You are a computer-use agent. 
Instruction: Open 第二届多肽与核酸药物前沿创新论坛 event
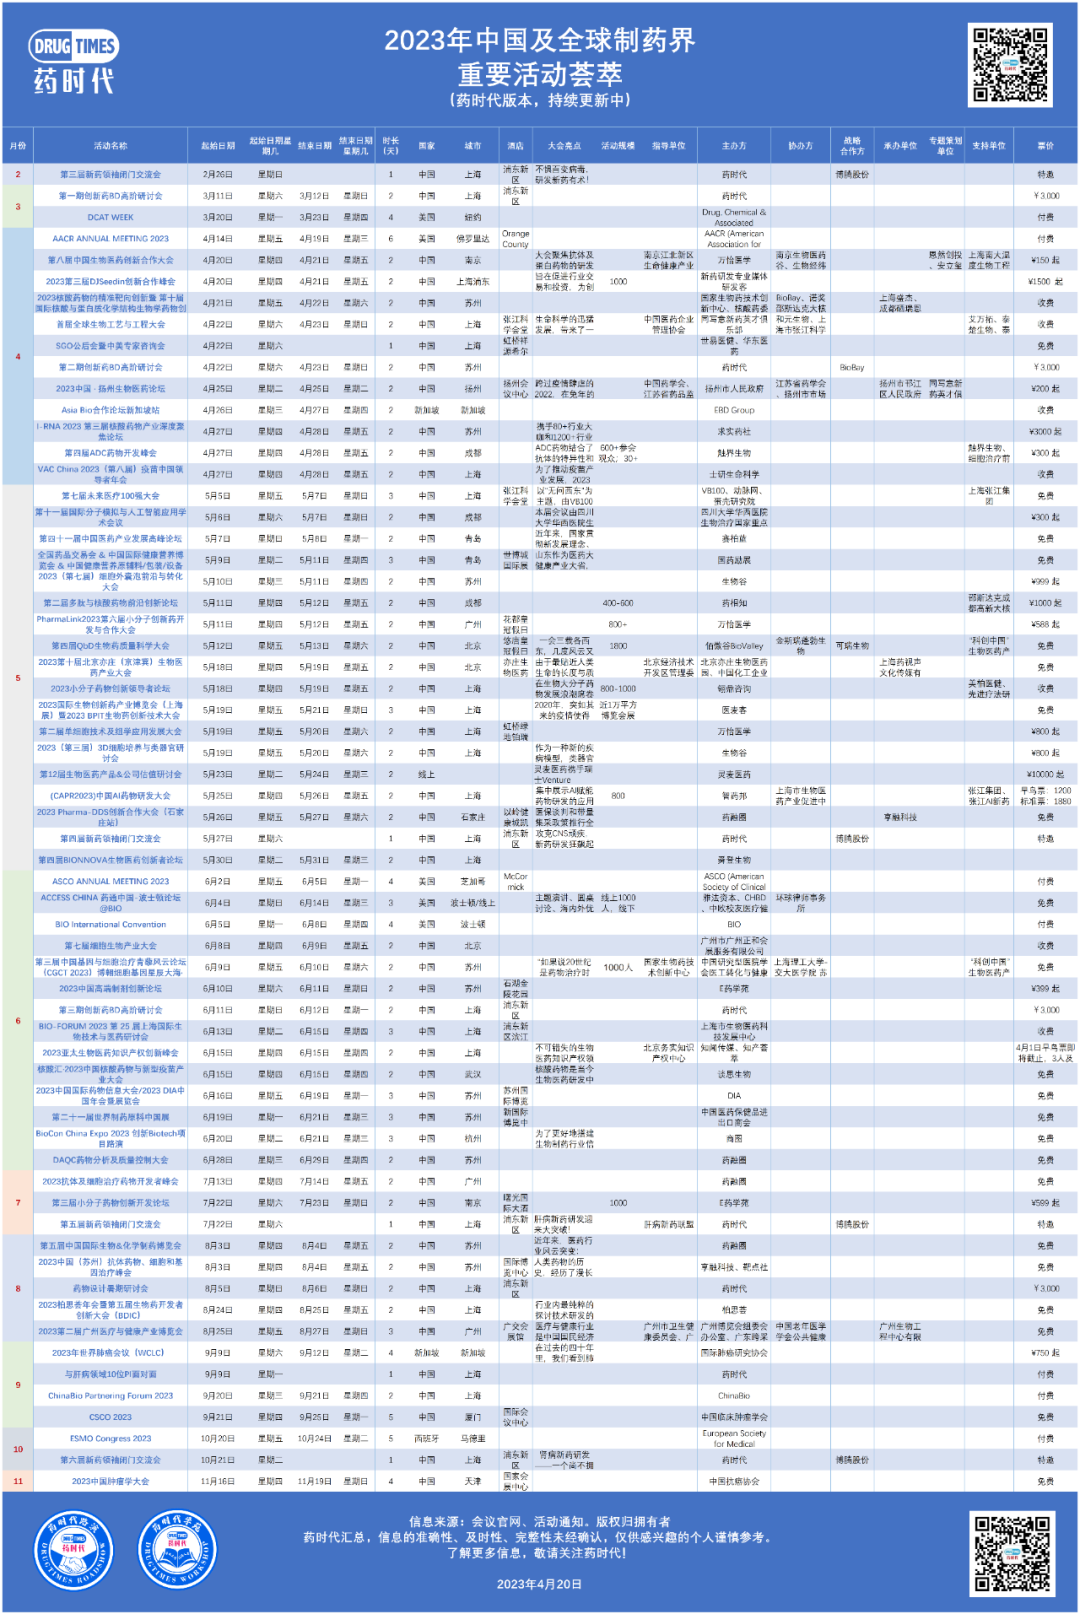coord(110,603)
